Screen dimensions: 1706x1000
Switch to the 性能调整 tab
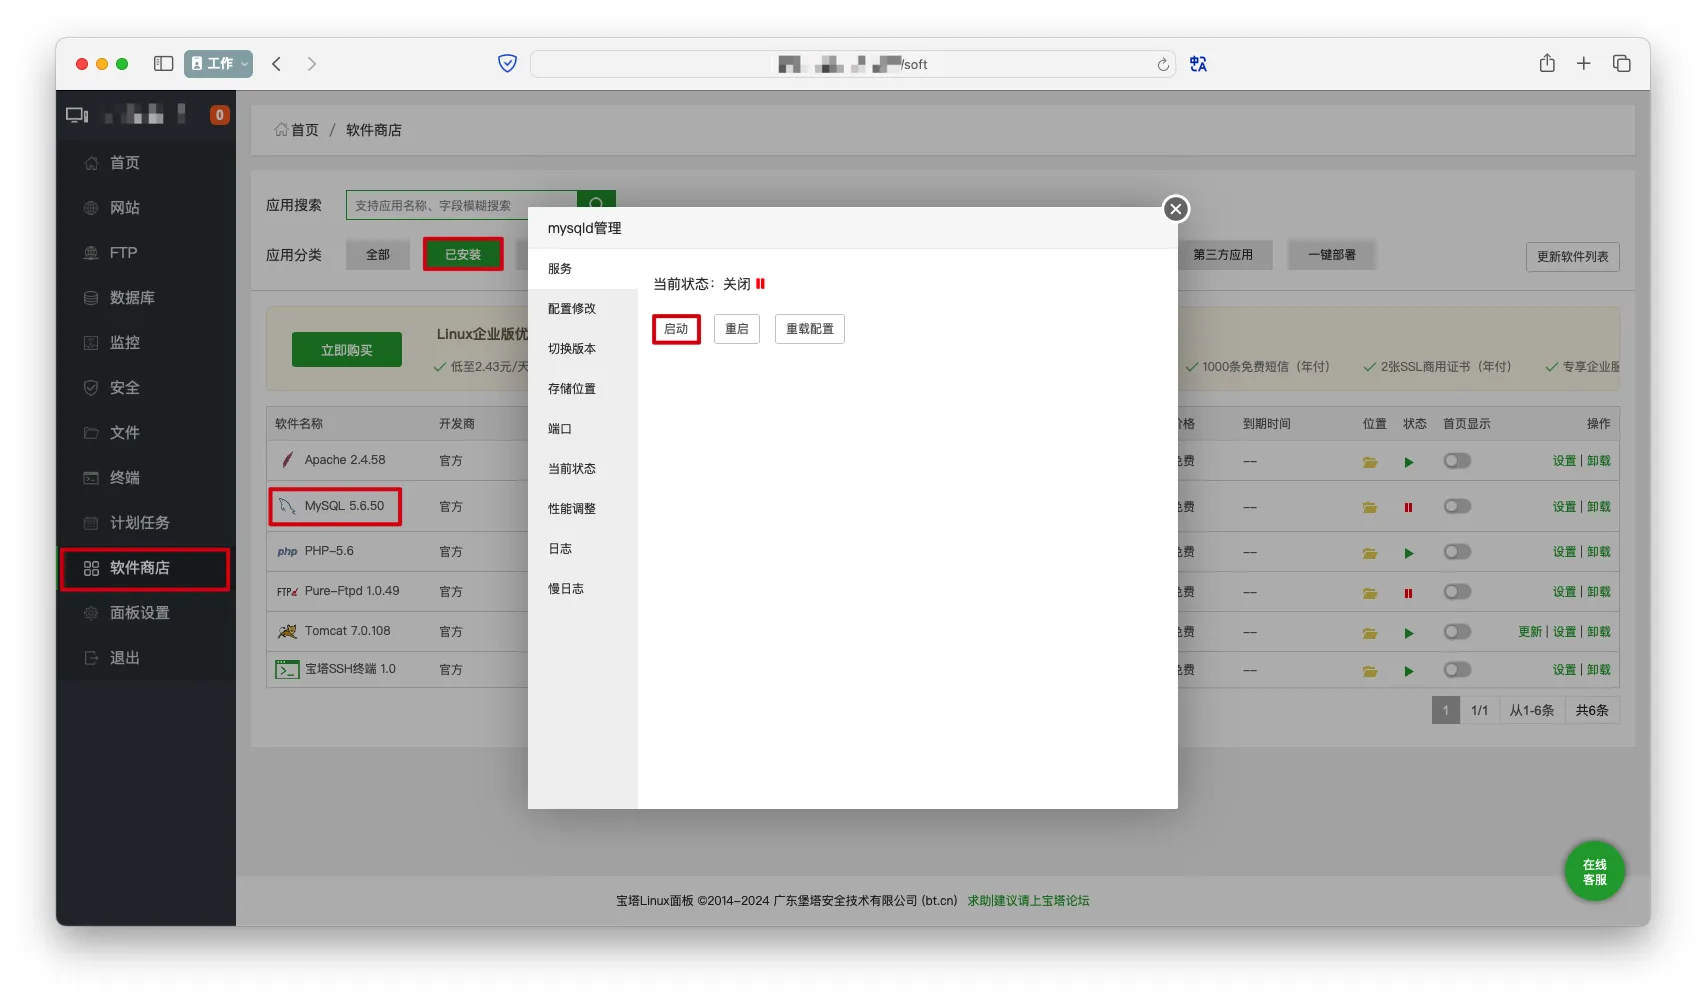[x=572, y=509]
